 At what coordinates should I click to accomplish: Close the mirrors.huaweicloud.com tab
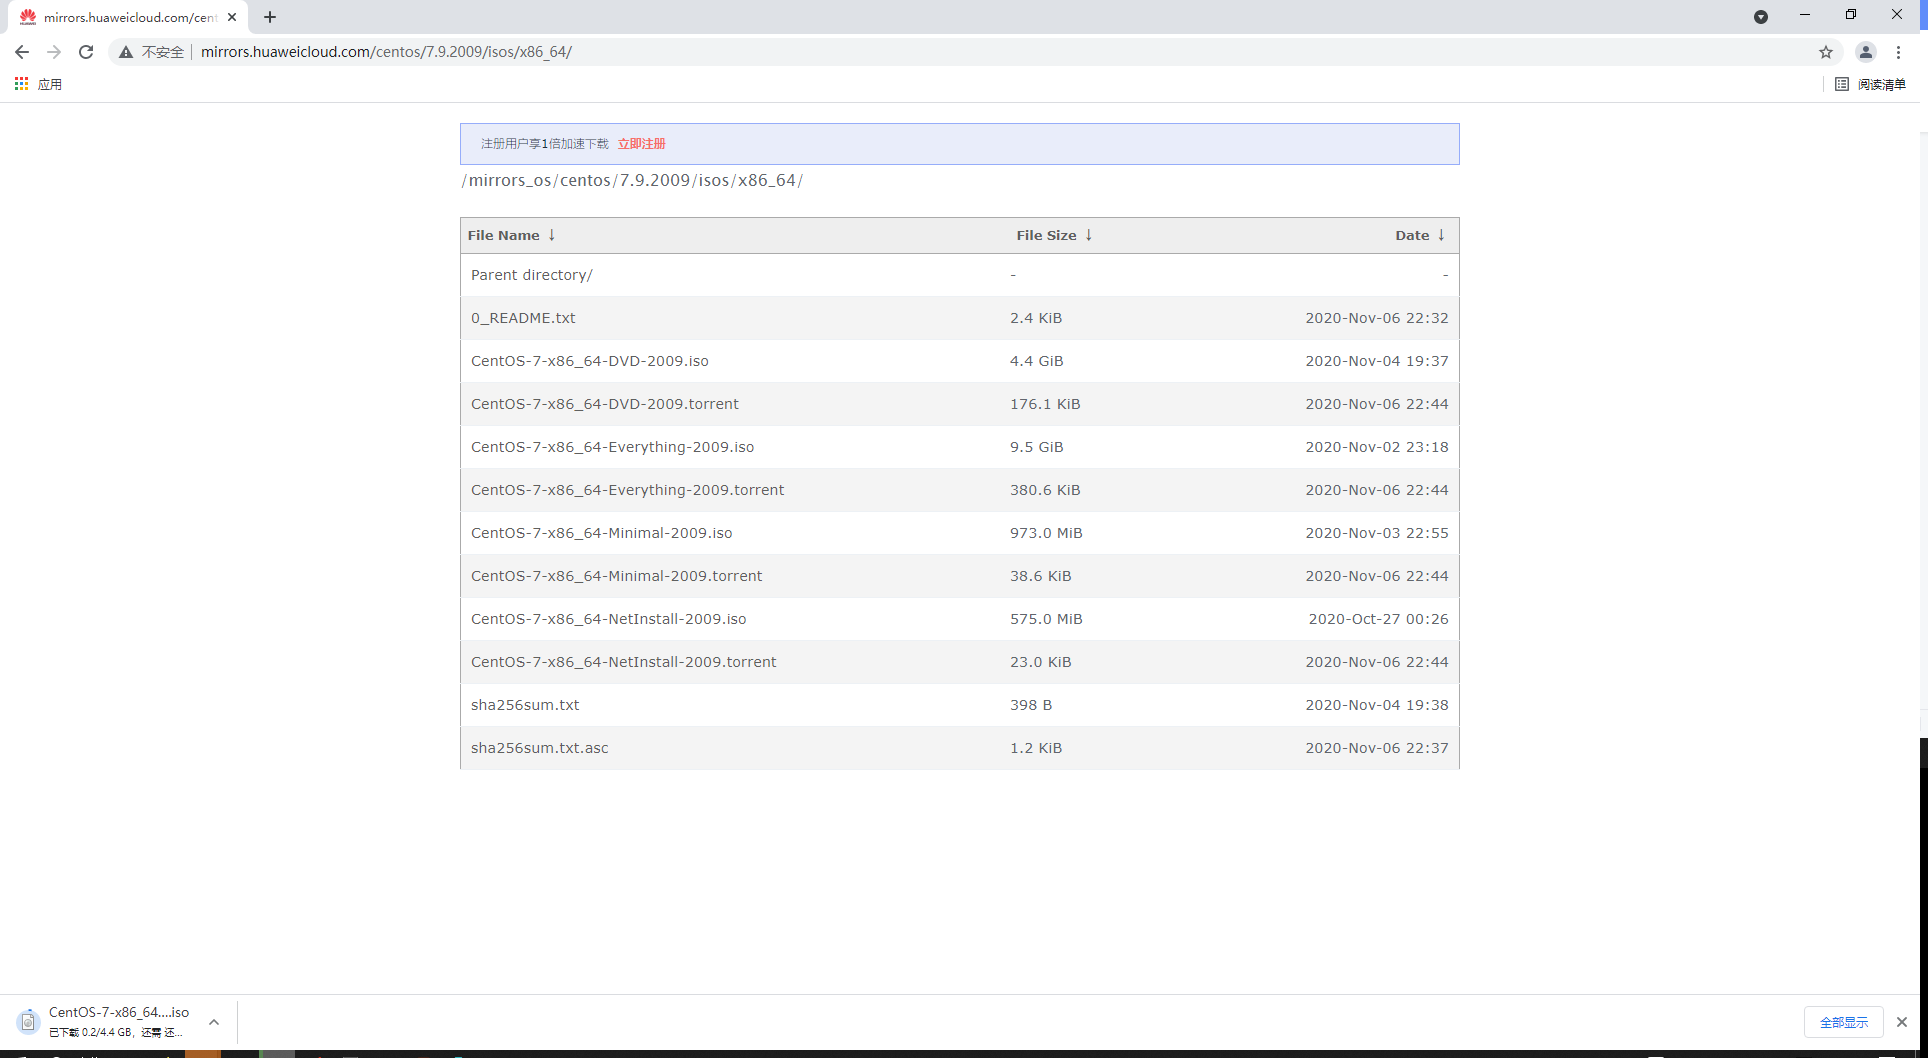[x=232, y=17]
